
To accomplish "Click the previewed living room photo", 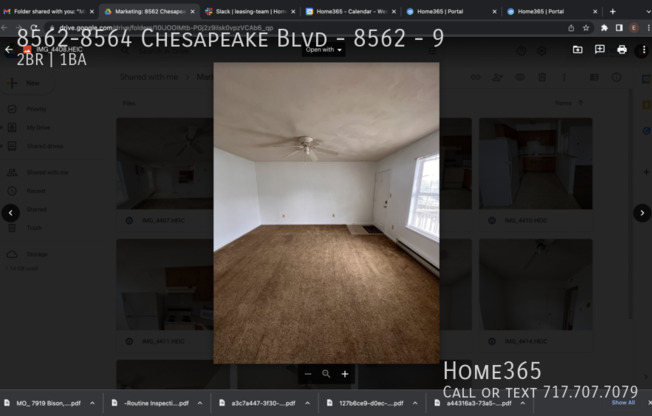I will (326, 213).
